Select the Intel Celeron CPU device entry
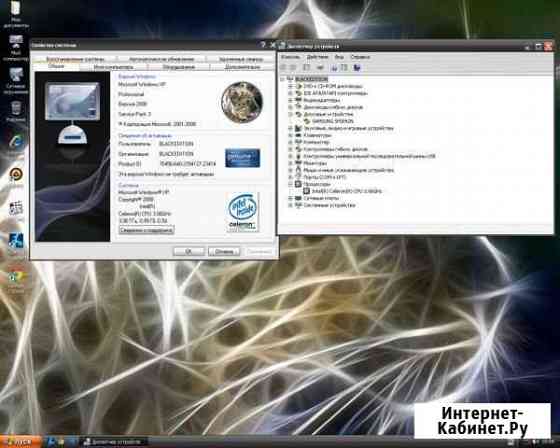The height and width of the screenshot is (448, 560). coord(342,191)
